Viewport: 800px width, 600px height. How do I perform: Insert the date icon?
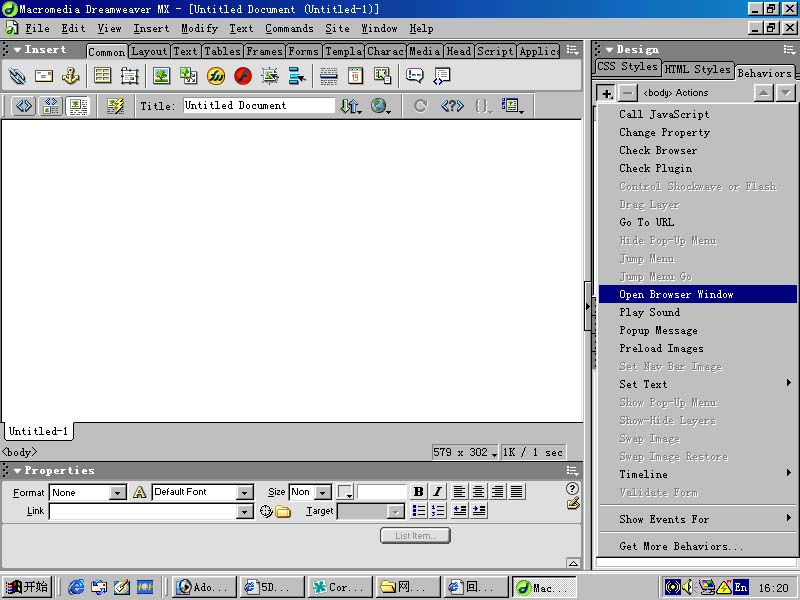pos(356,76)
